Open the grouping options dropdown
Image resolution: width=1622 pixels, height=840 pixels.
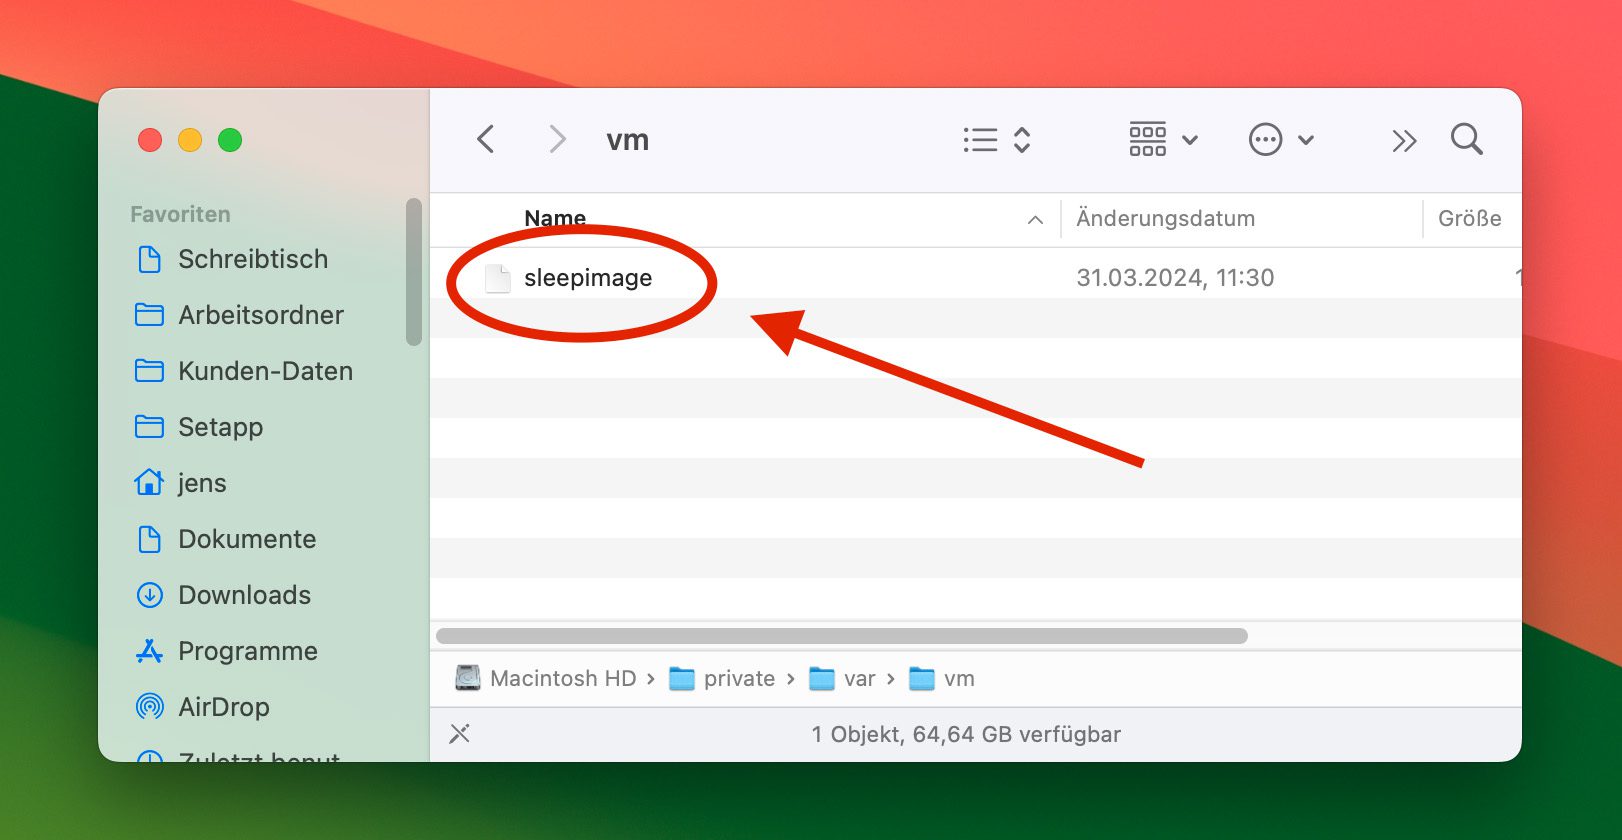click(1163, 140)
